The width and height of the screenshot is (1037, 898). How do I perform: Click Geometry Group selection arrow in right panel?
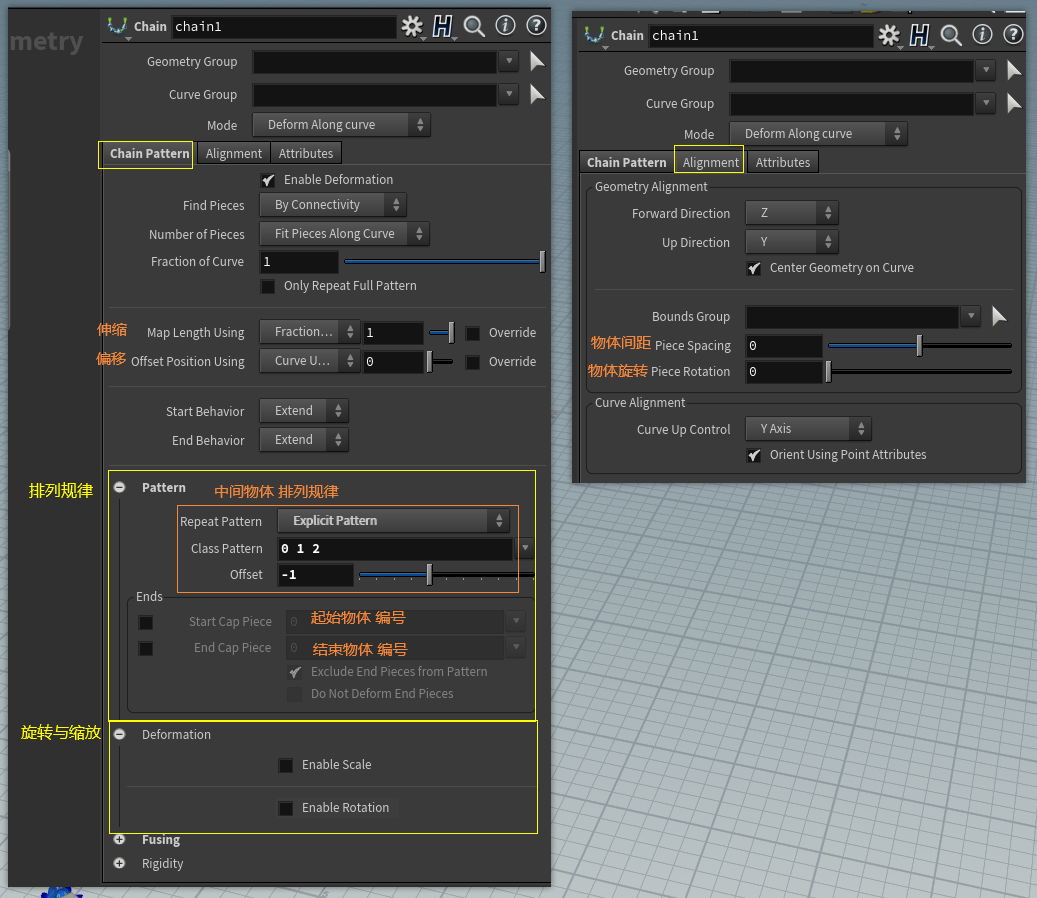(x=1014, y=70)
